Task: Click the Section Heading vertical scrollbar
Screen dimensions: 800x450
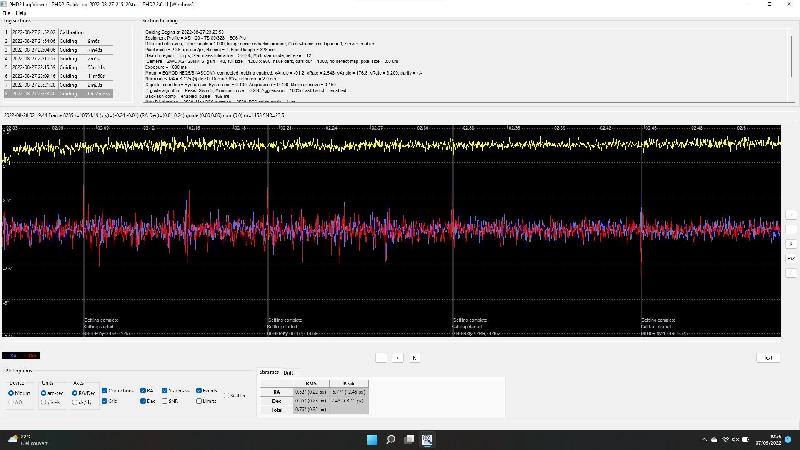Action: tap(791, 64)
